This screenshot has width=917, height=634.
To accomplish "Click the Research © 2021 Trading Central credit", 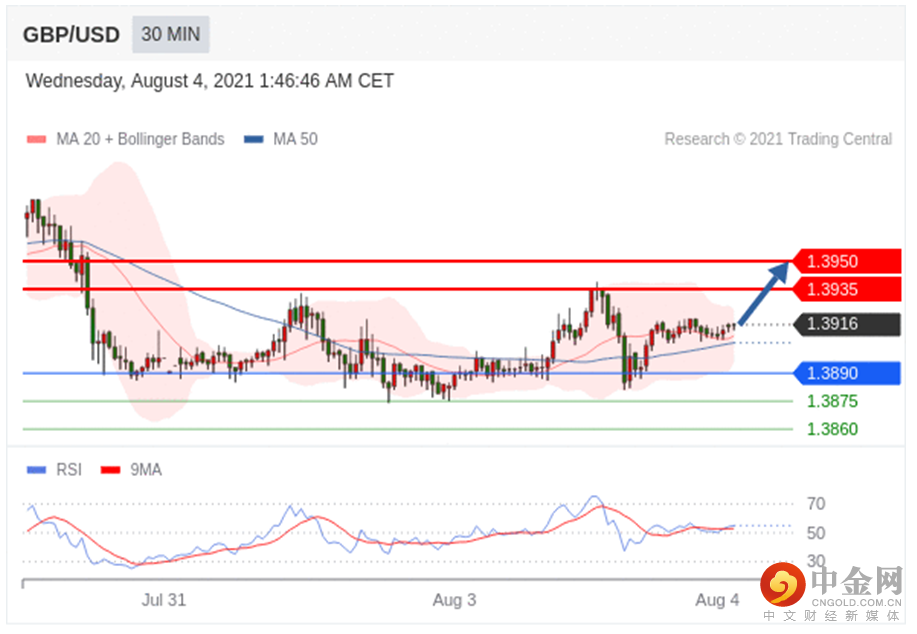I will point(778,139).
